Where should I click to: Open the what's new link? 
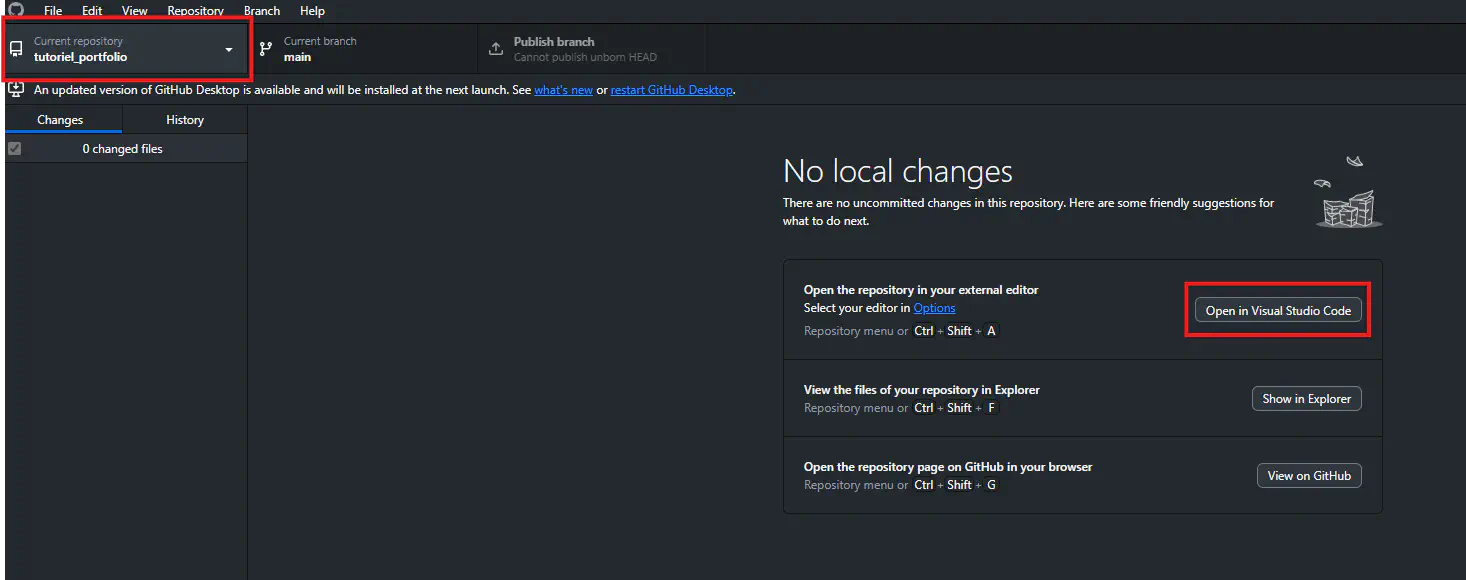coord(563,90)
